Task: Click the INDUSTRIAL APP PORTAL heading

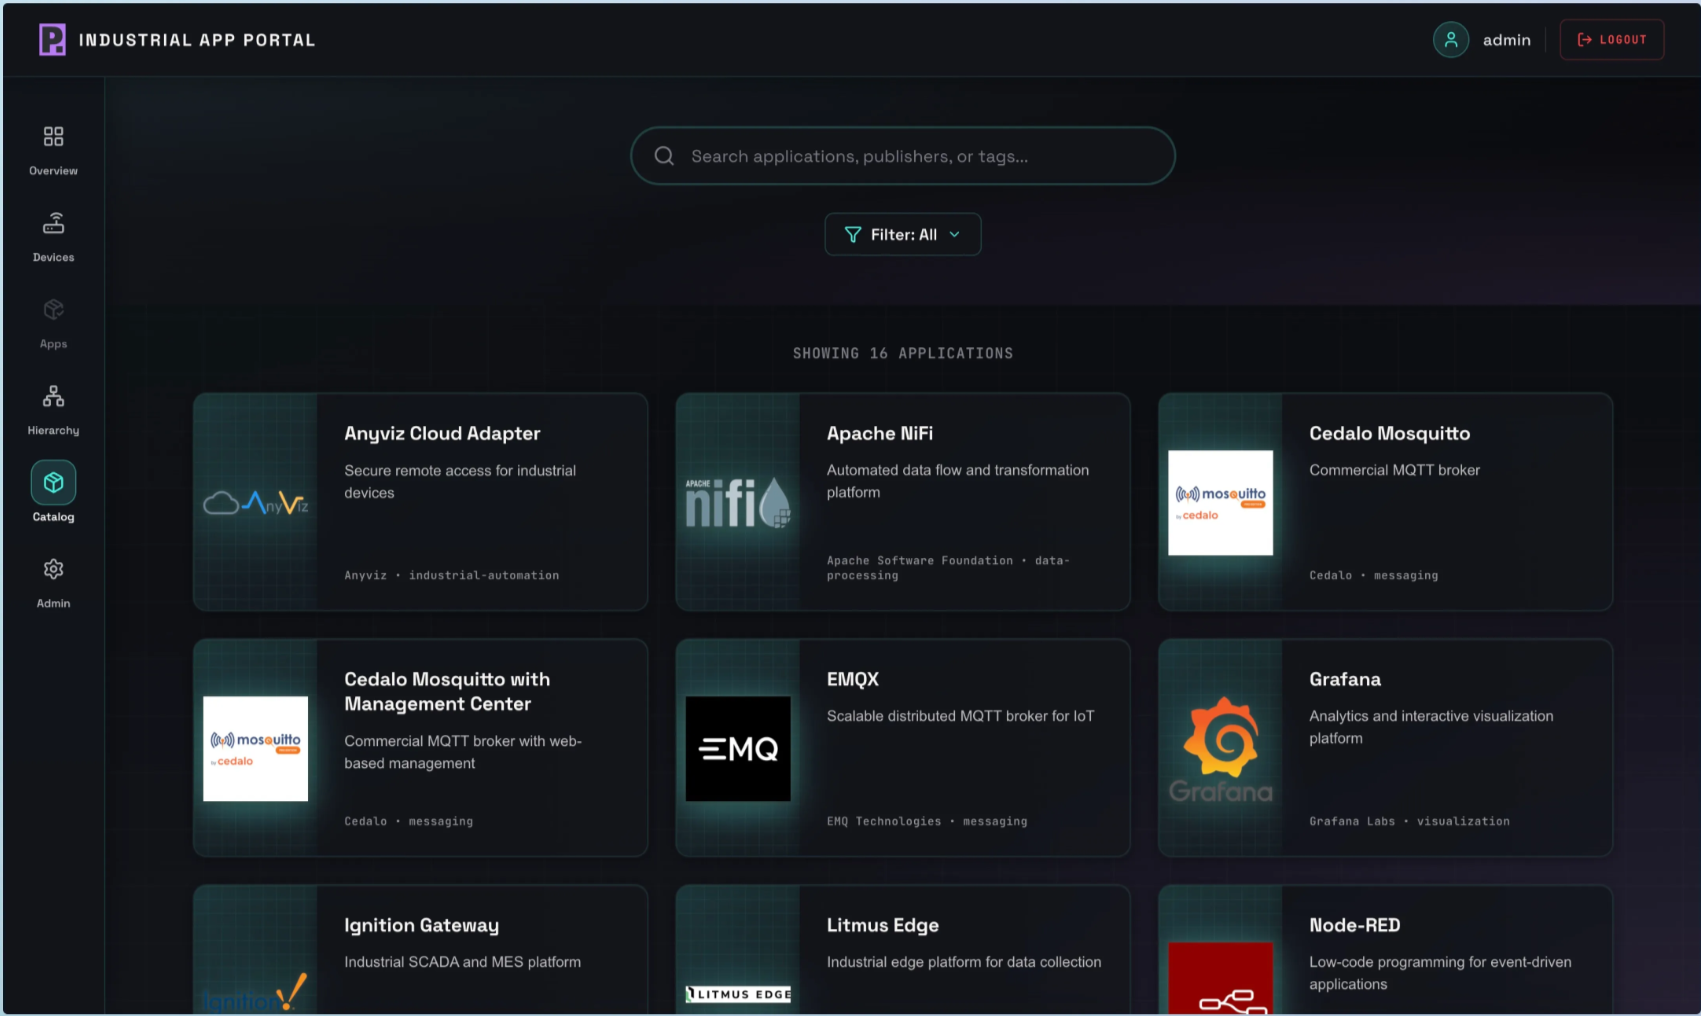Action: (x=197, y=40)
